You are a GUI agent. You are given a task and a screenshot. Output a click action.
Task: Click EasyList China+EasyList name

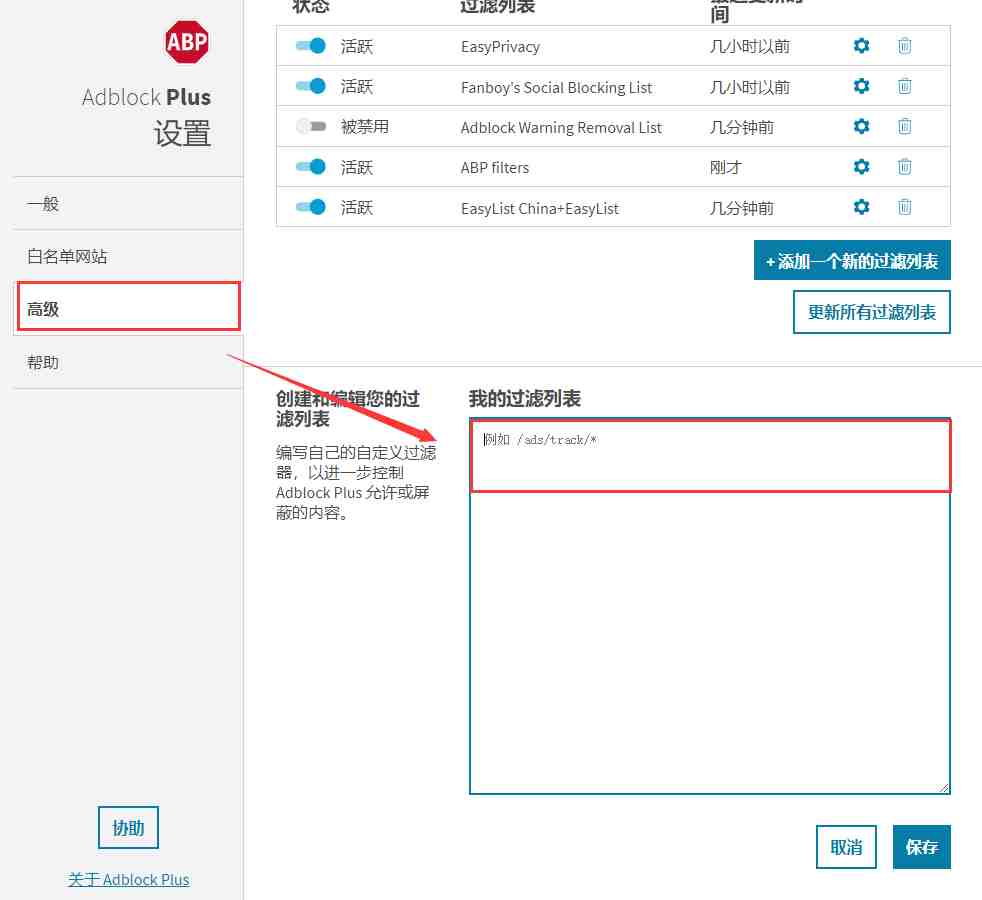(x=539, y=208)
